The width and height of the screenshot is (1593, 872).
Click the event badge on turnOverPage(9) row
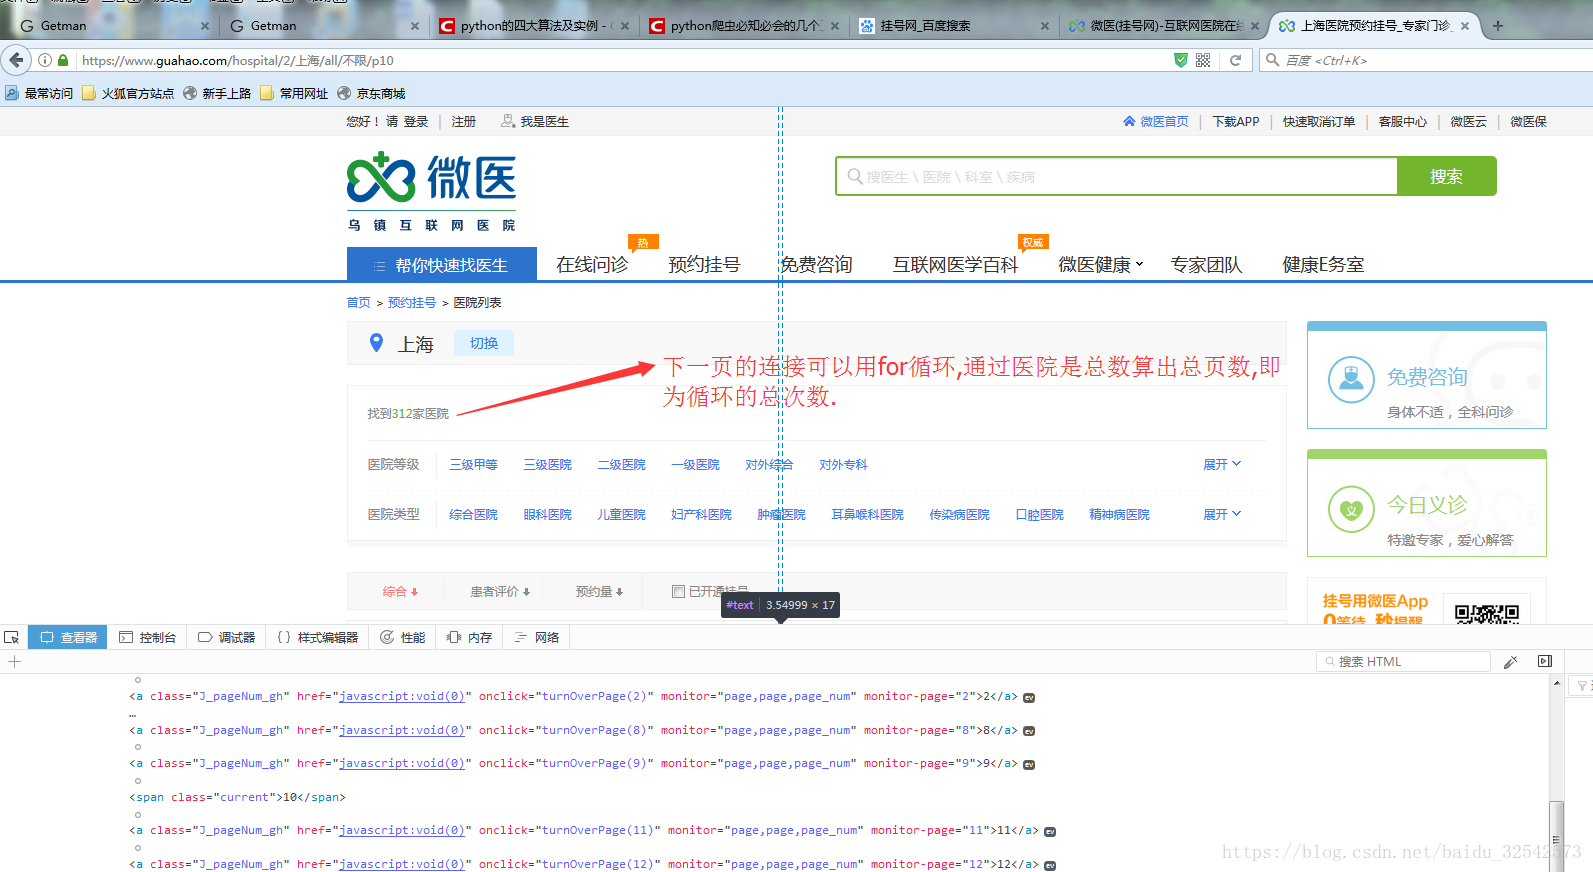(1029, 764)
